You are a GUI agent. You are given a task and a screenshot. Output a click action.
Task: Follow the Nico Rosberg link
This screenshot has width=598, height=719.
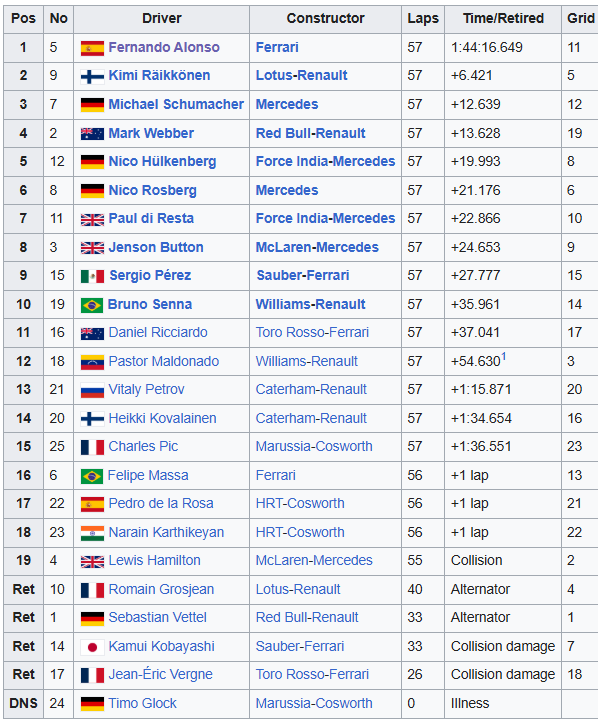coord(153,190)
